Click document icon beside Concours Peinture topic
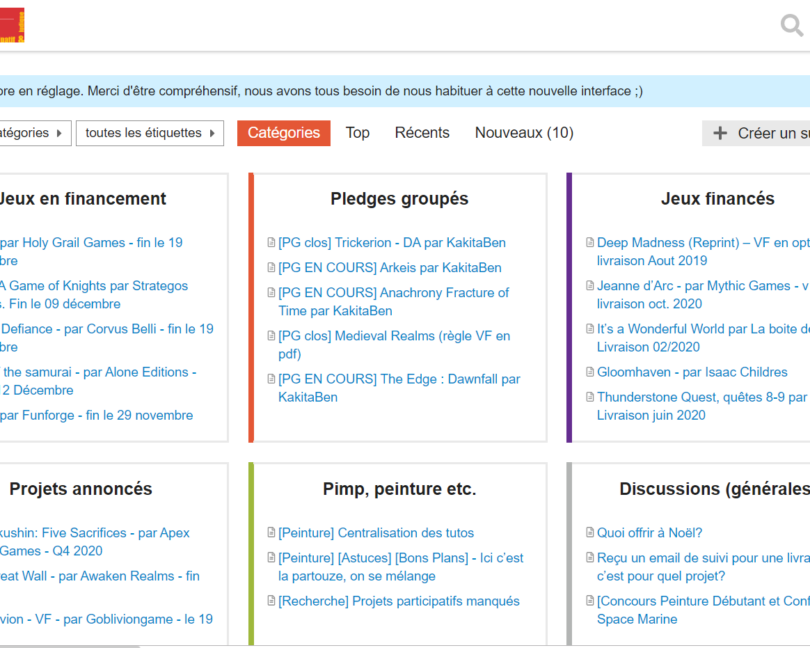This screenshot has width=810, height=648. tap(590, 601)
